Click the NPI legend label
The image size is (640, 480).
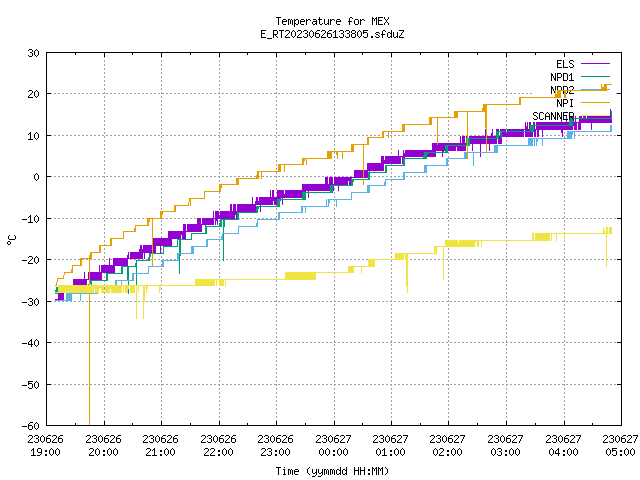565,103
